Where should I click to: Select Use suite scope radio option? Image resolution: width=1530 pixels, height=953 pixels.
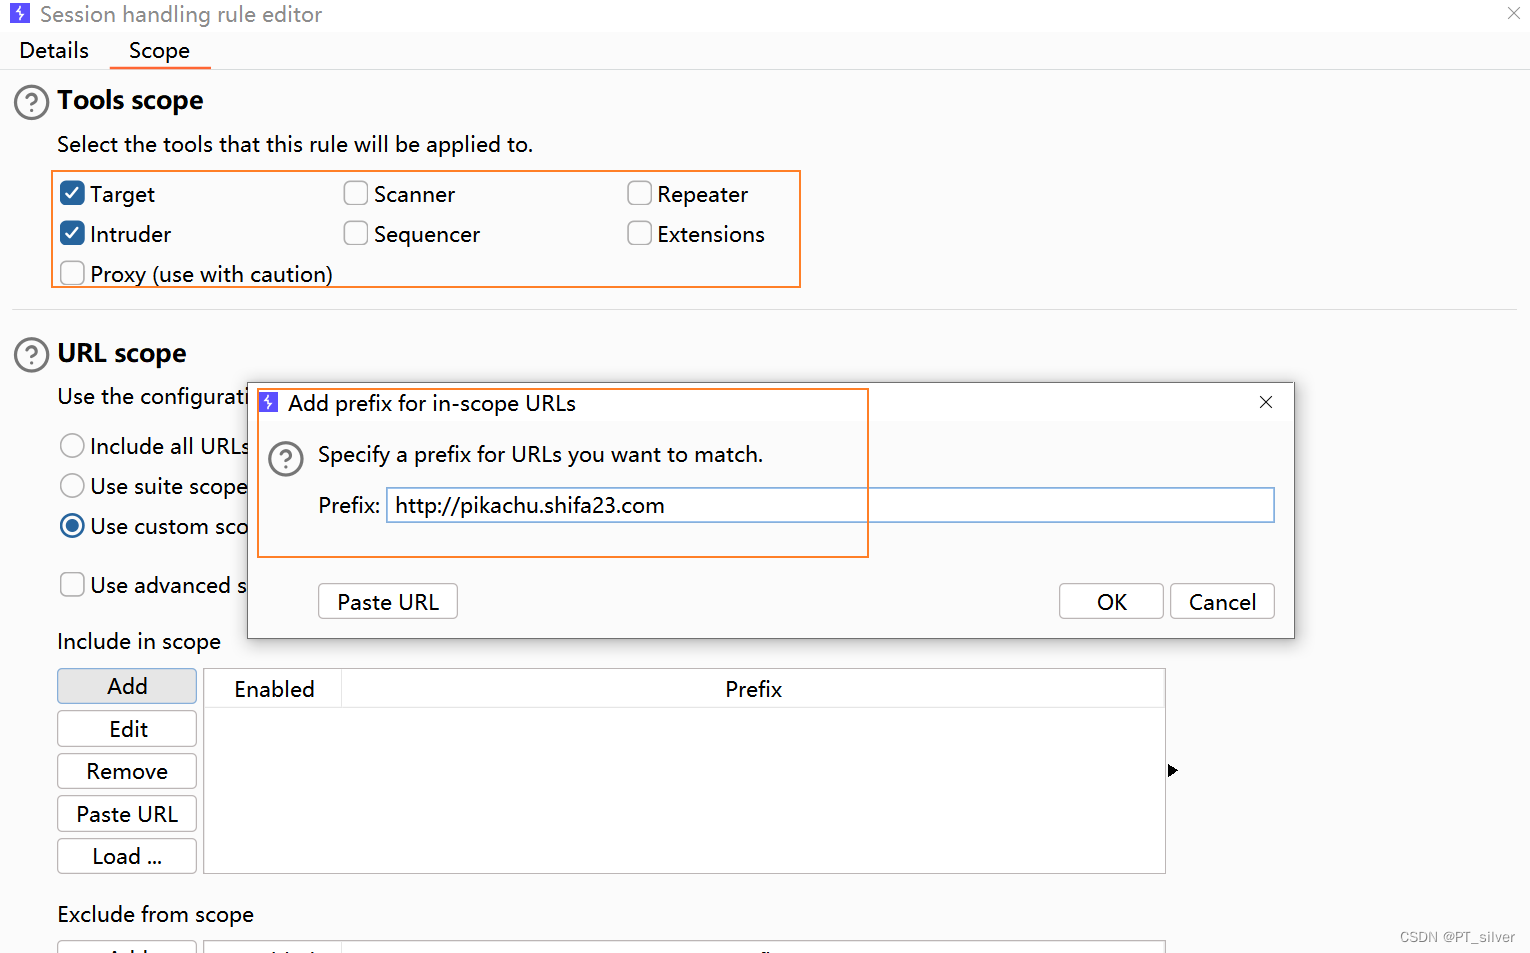pos(72,485)
